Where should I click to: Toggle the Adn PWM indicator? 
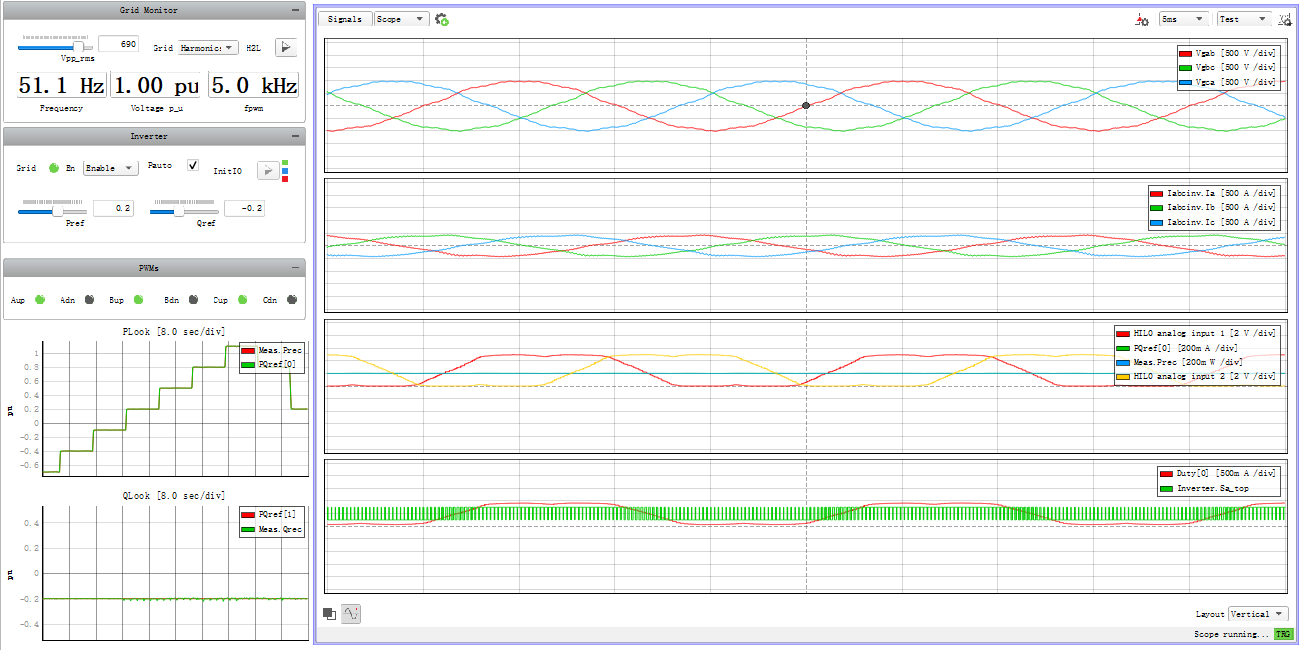90,299
